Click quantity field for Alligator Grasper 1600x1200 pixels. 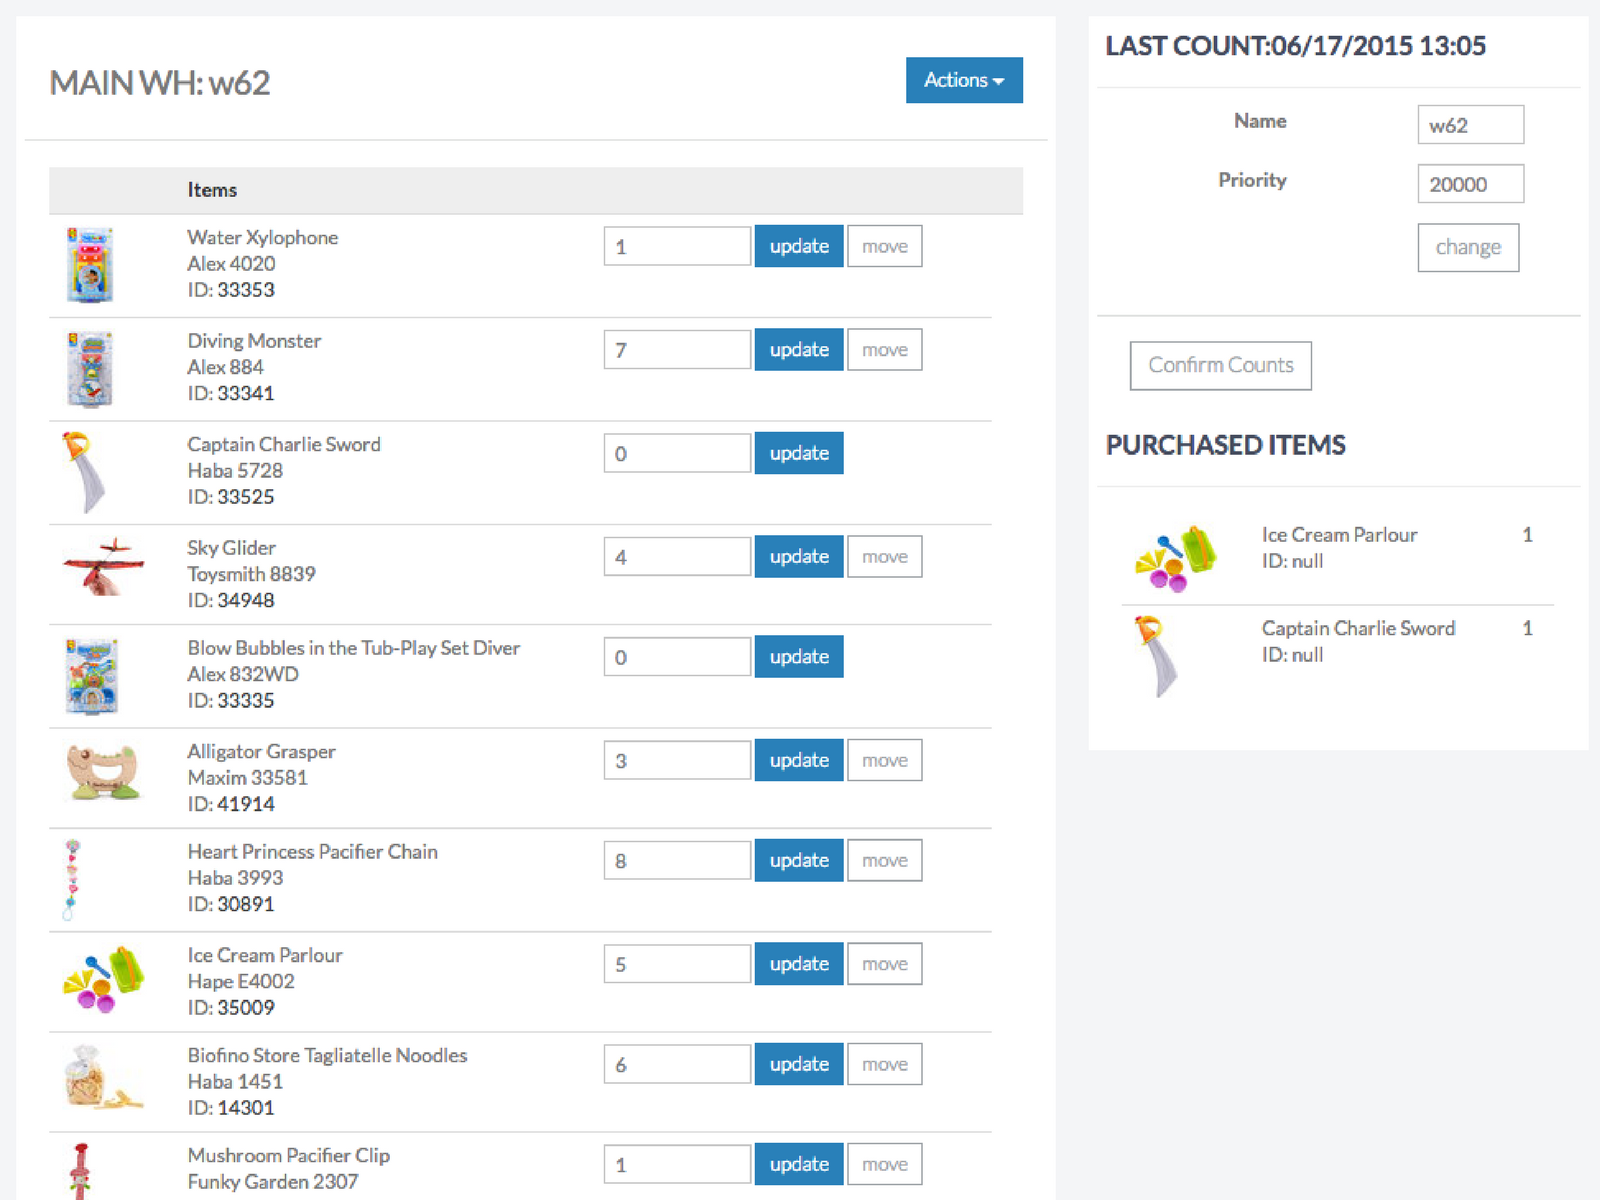click(x=677, y=760)
